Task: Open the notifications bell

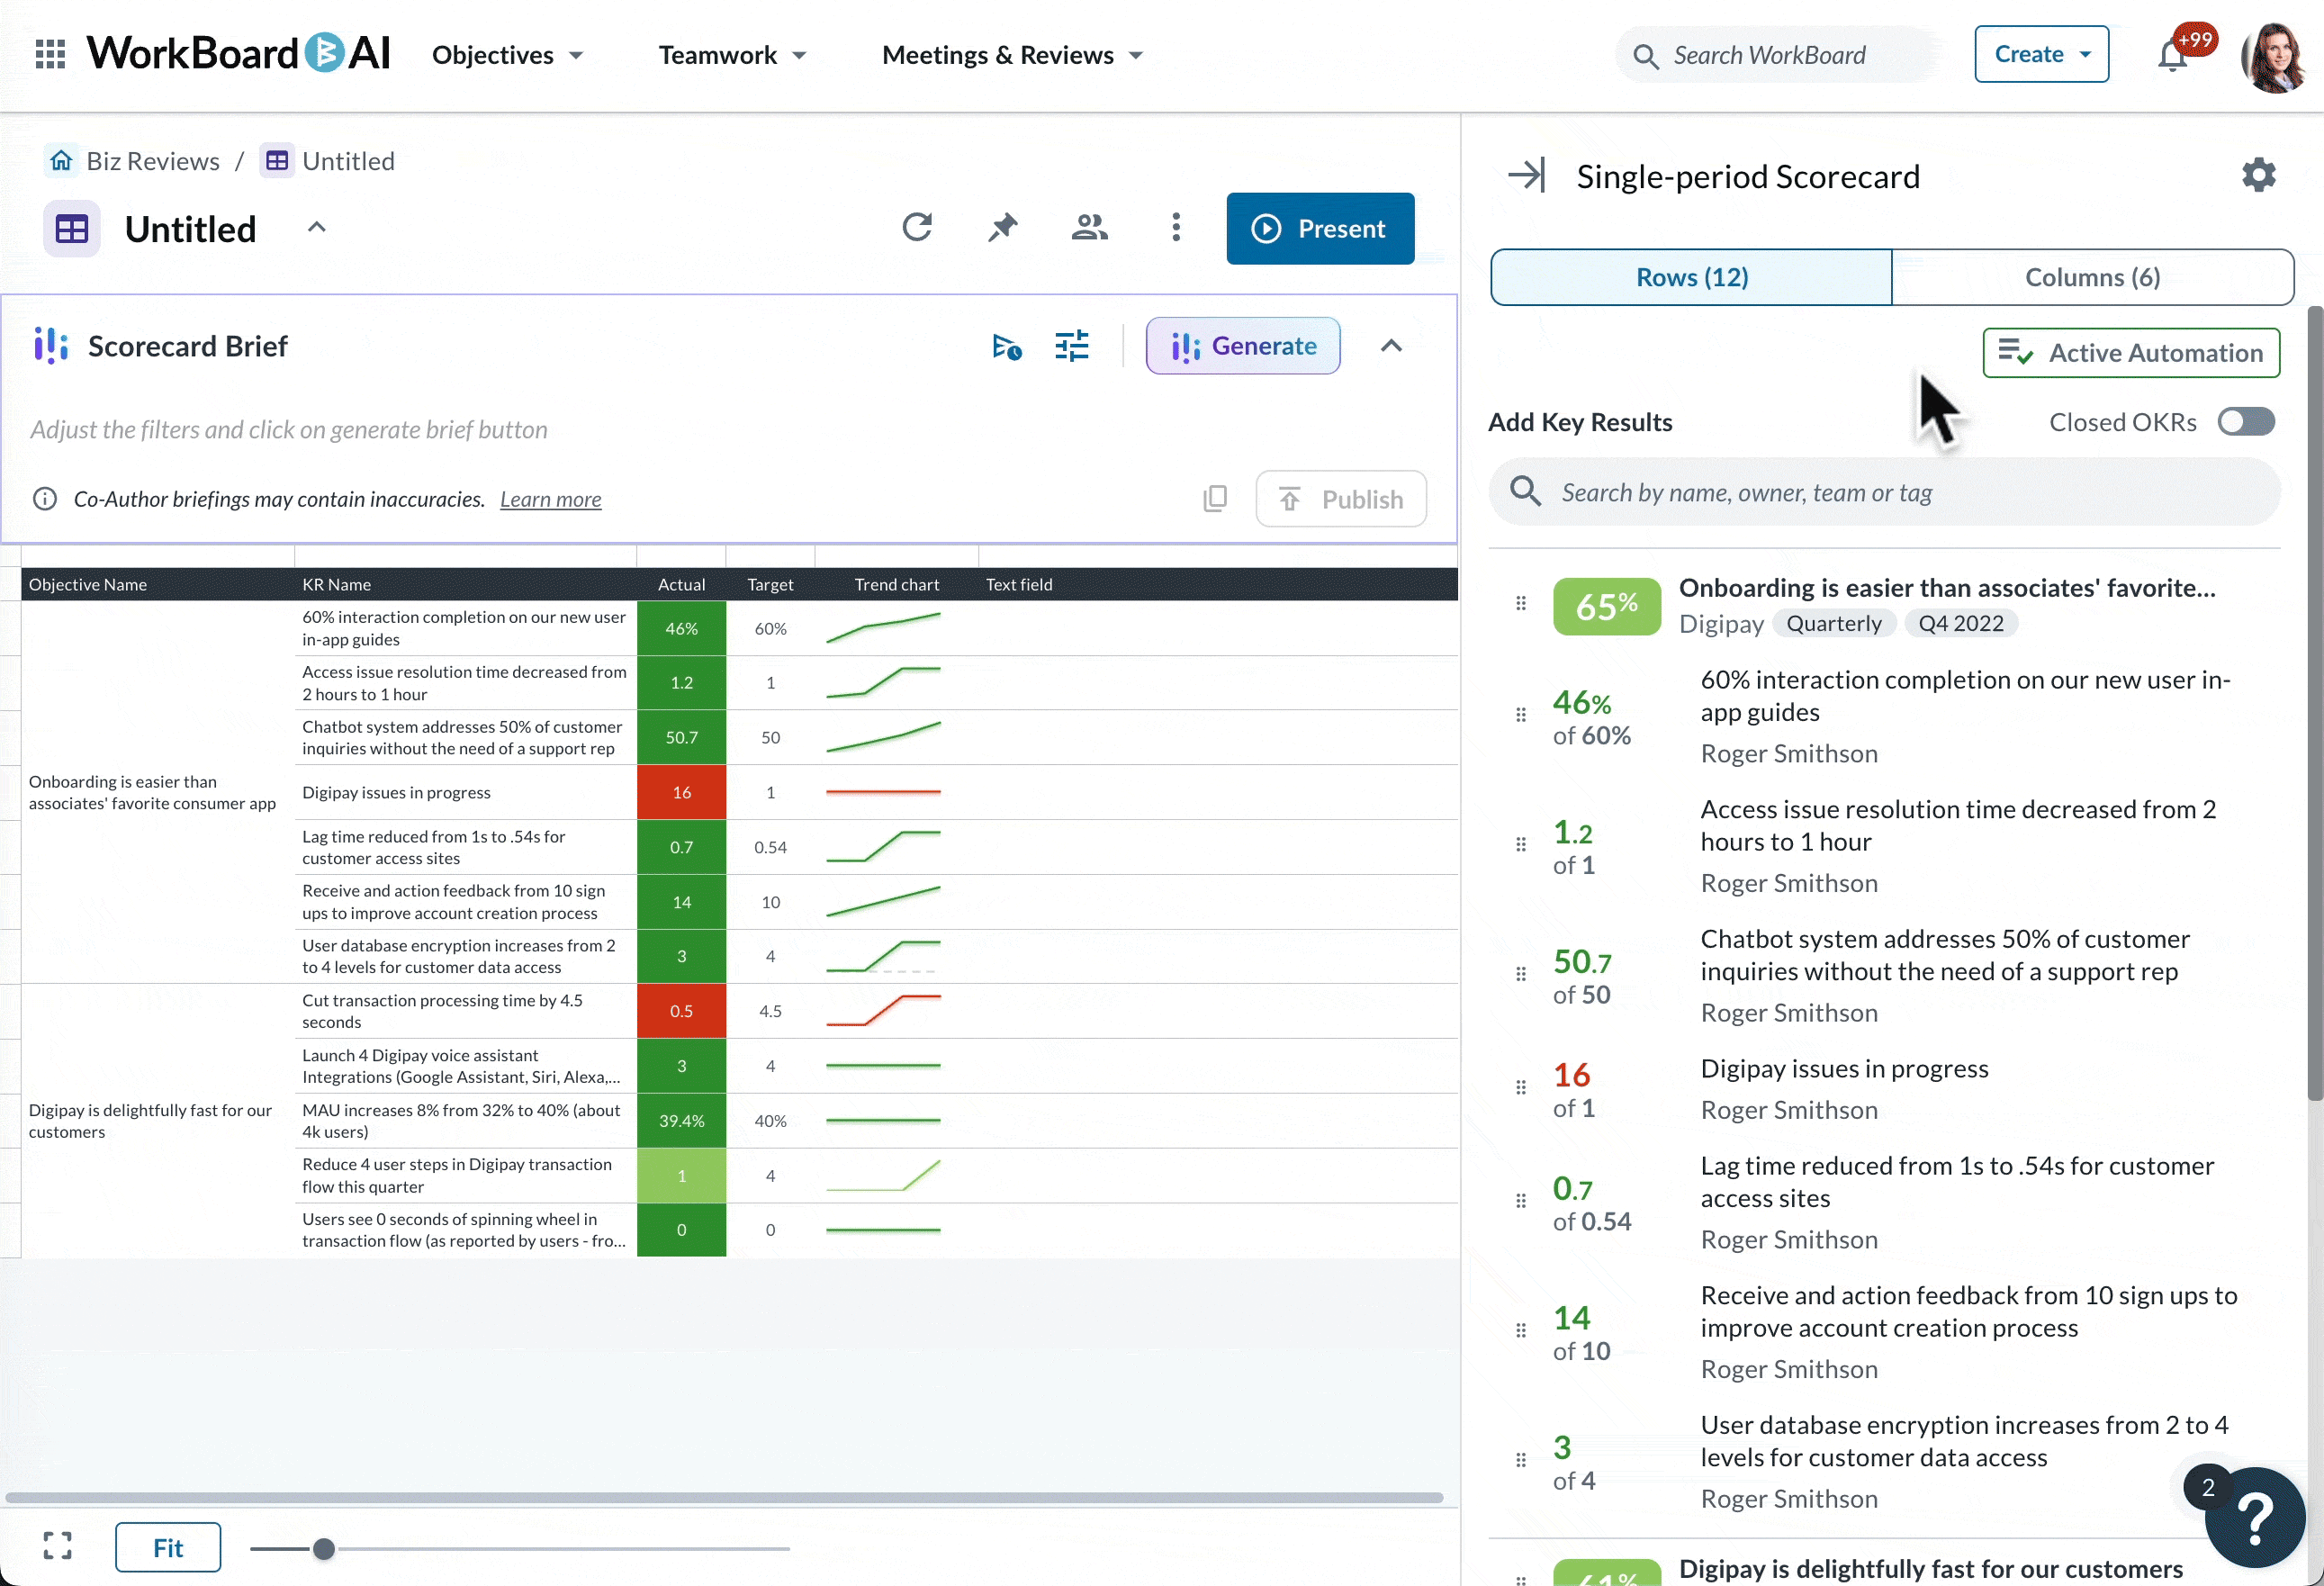Action: (x=2172, y=55)
